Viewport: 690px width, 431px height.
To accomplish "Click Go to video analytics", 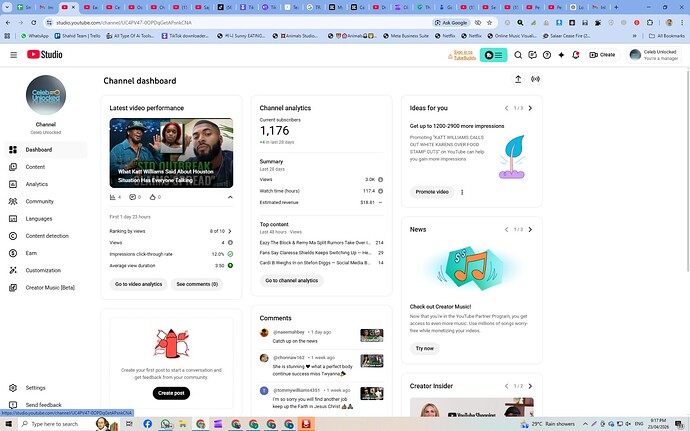I will tap(139, 284).
